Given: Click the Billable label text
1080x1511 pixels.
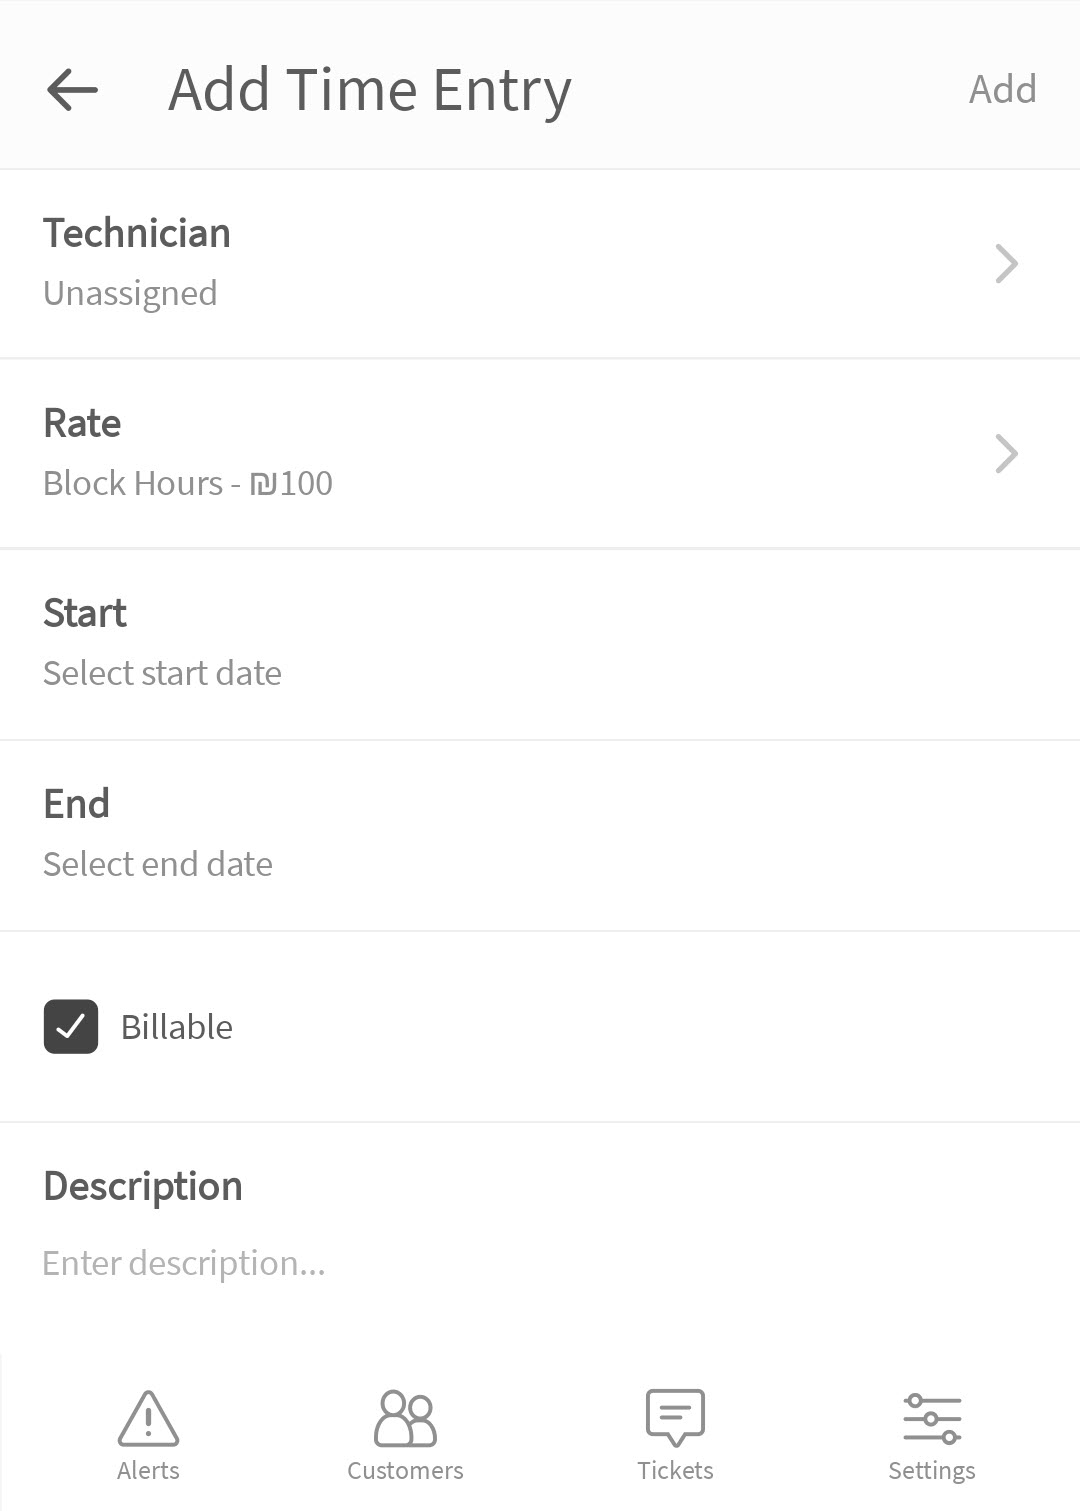Looking at the screenshot, I should pyautogui.click(x=177, y=1027).
